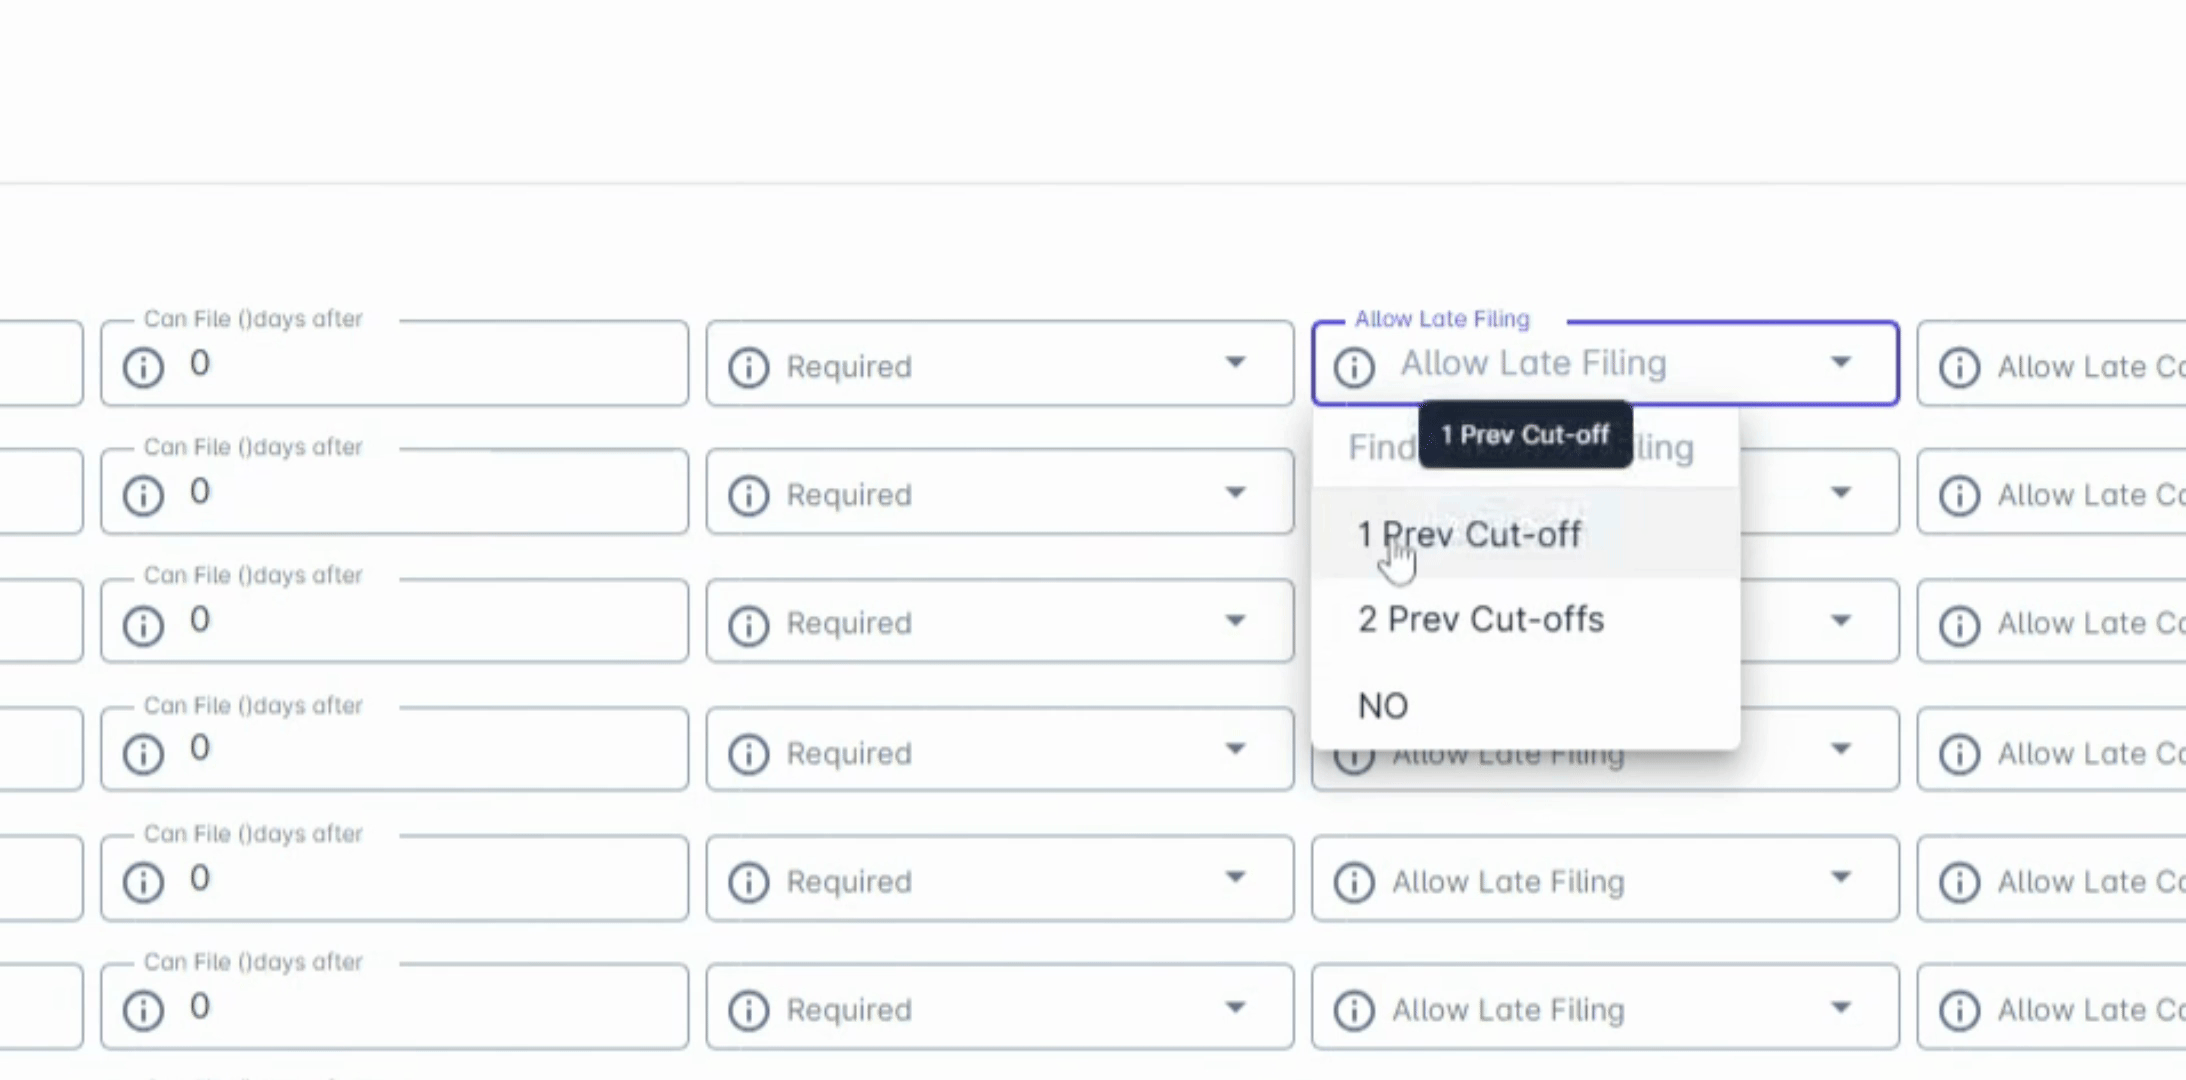Click info icon beside Required in sixth row
2186x1080 pixels.
[748, 1010]
